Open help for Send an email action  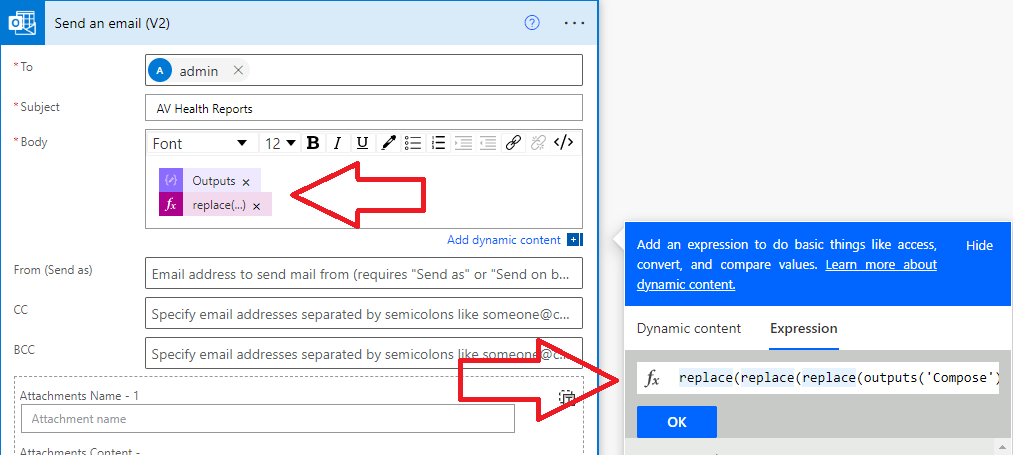(532, 23)
